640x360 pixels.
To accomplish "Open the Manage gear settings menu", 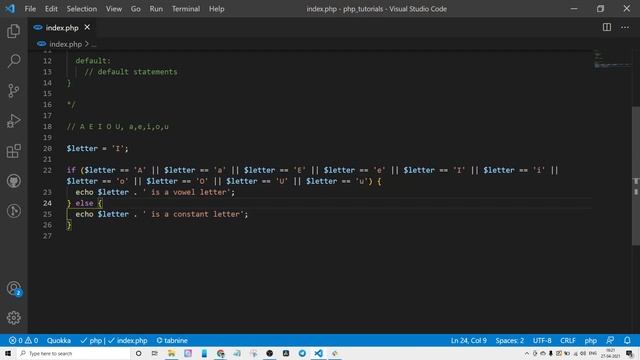I will tap(13, 318).
